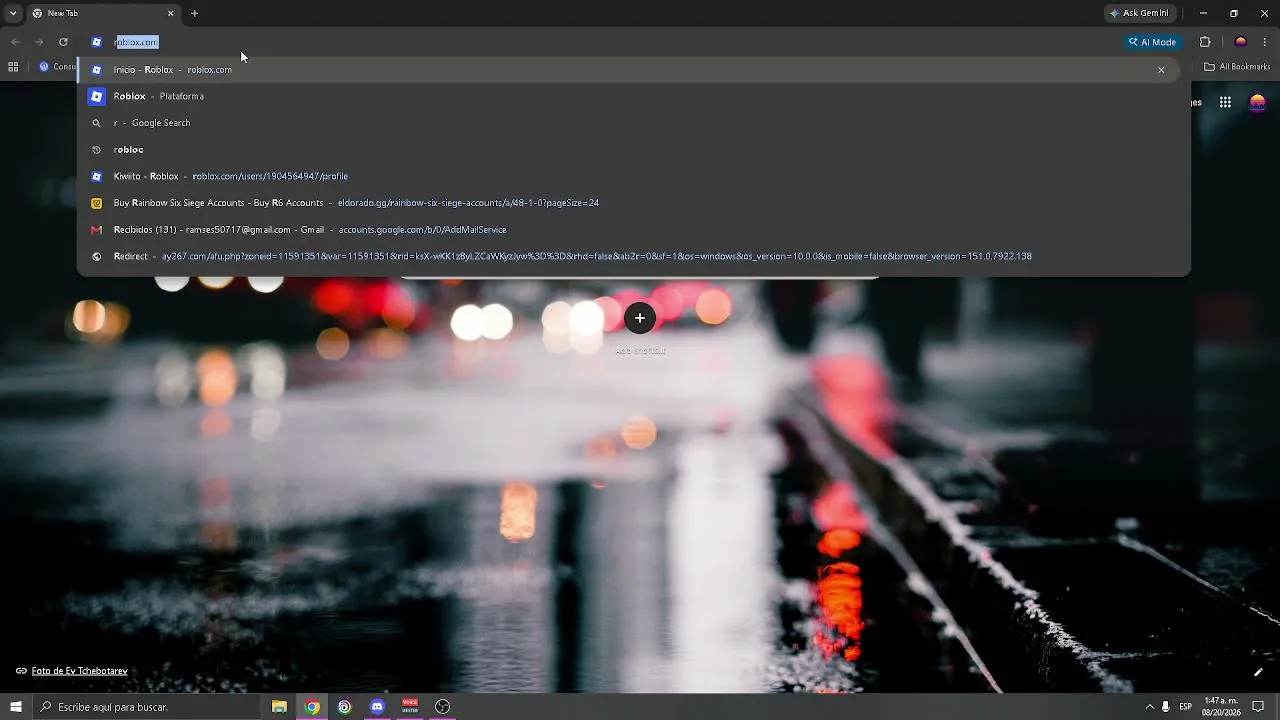This screenshot has width=1280, height=720.
Task: Open the Voice Meeter taskbar icon
Action: click(x=410, y=707)
